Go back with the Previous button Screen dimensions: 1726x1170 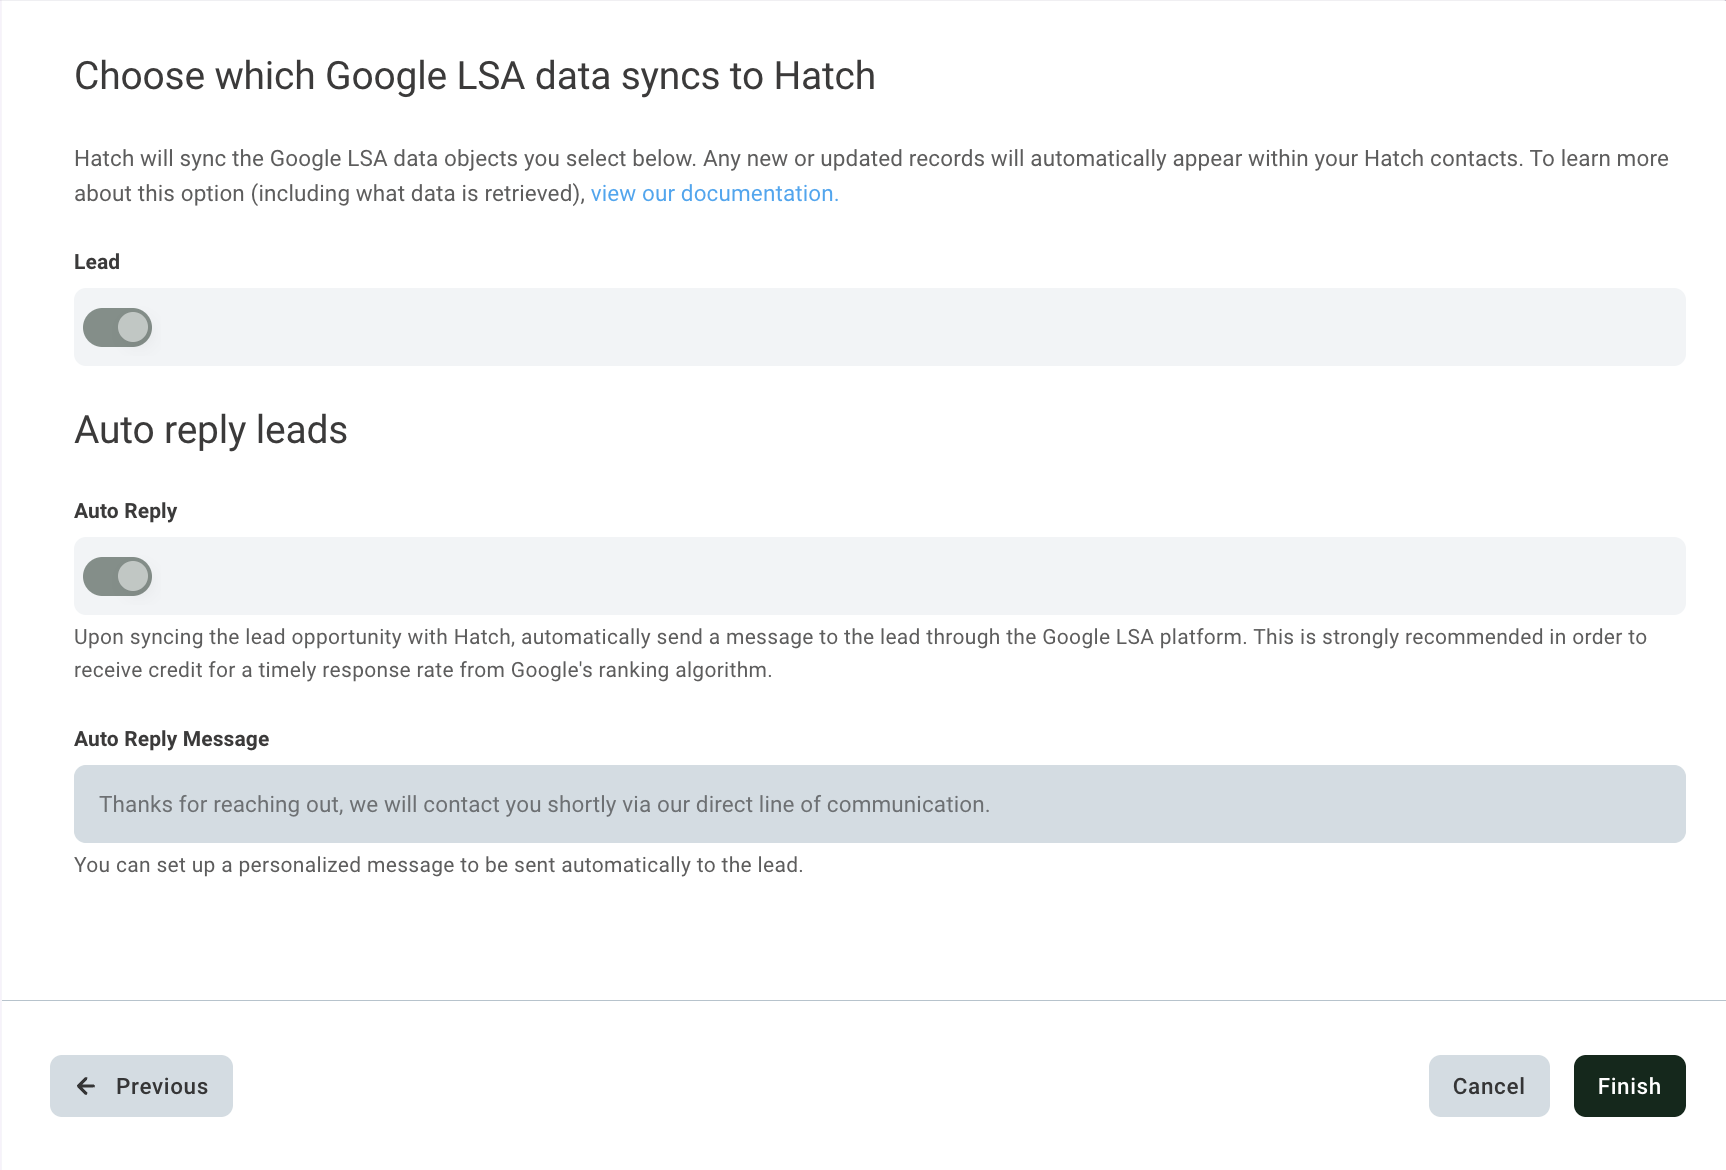point(141,1086)
